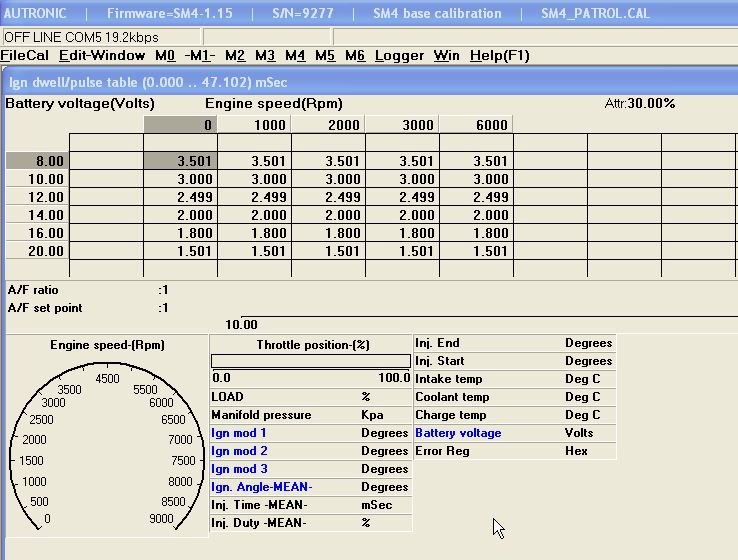The image size is (738, 560).
Task: Select the 0 Rpm column header
Action: point(180,125)
